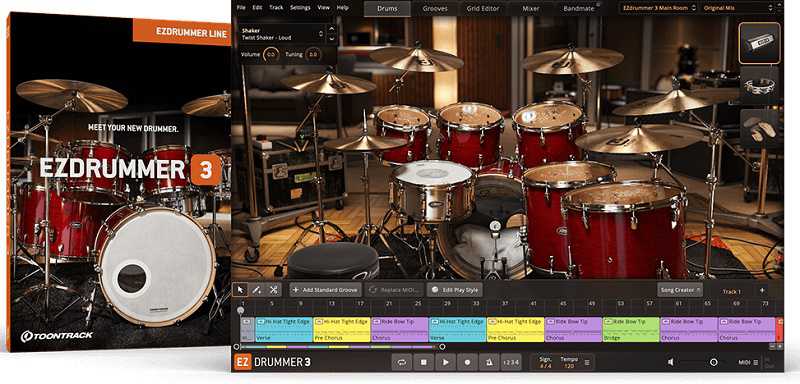This screenshot has height=384, width=800.
Task: Select the Track 1 label
Action: tap(731, 291)
